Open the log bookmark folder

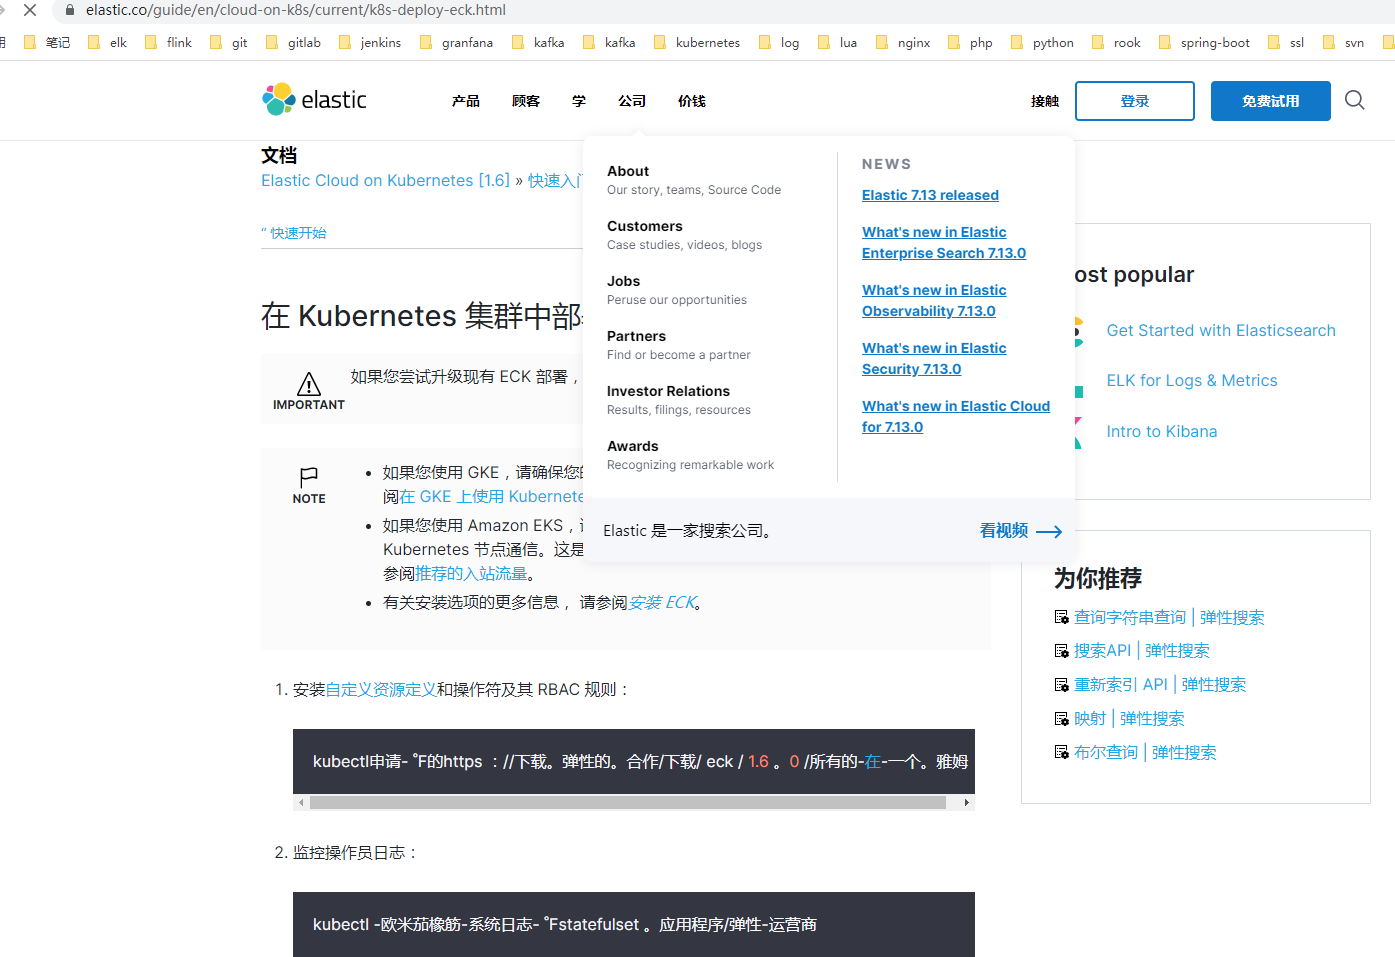[x=779, y=42]
